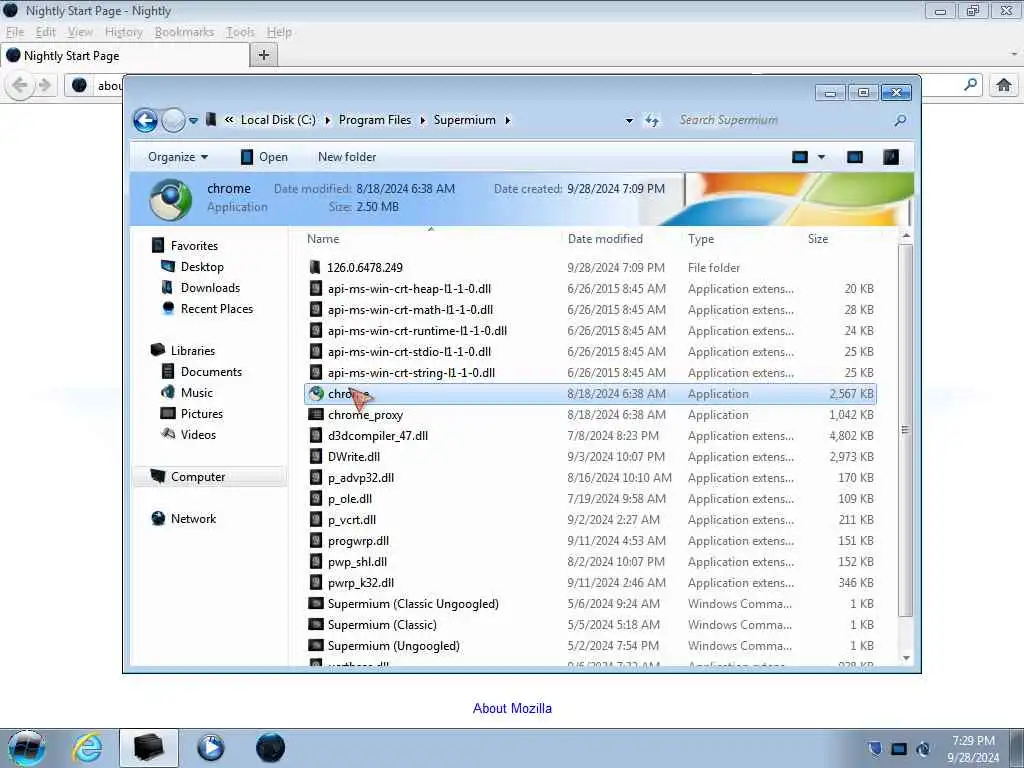The height and width of the screenshot is (768, 1024).
Task: Click the refresh icon beside the address bar
Action: pos(652,120)
